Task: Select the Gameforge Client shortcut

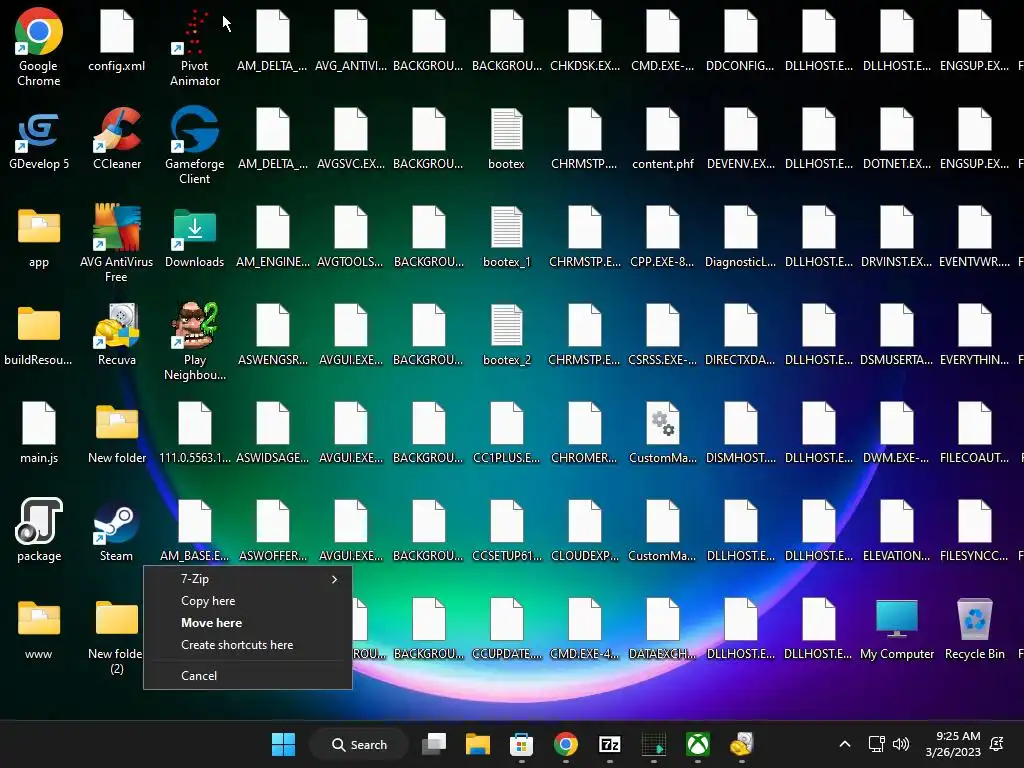Action: pyautogui.click(x=195, y=145)
